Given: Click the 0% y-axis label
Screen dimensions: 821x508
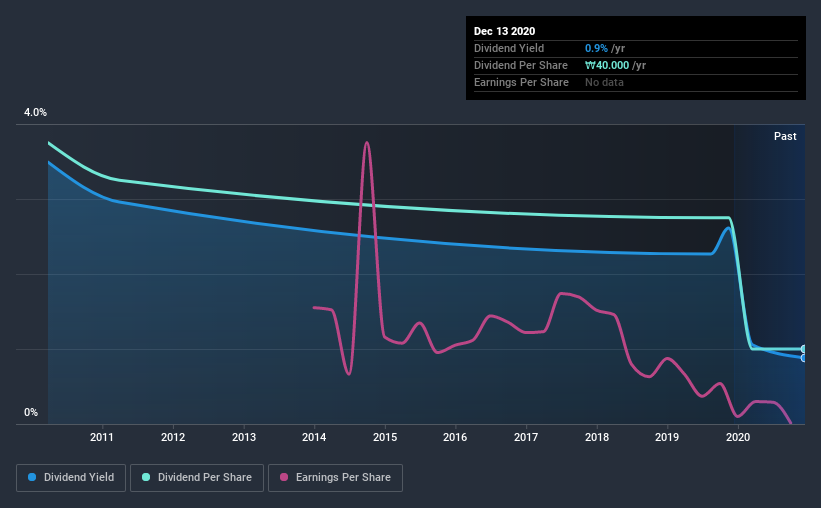Looking at the screenshot, I should point(31,412).
